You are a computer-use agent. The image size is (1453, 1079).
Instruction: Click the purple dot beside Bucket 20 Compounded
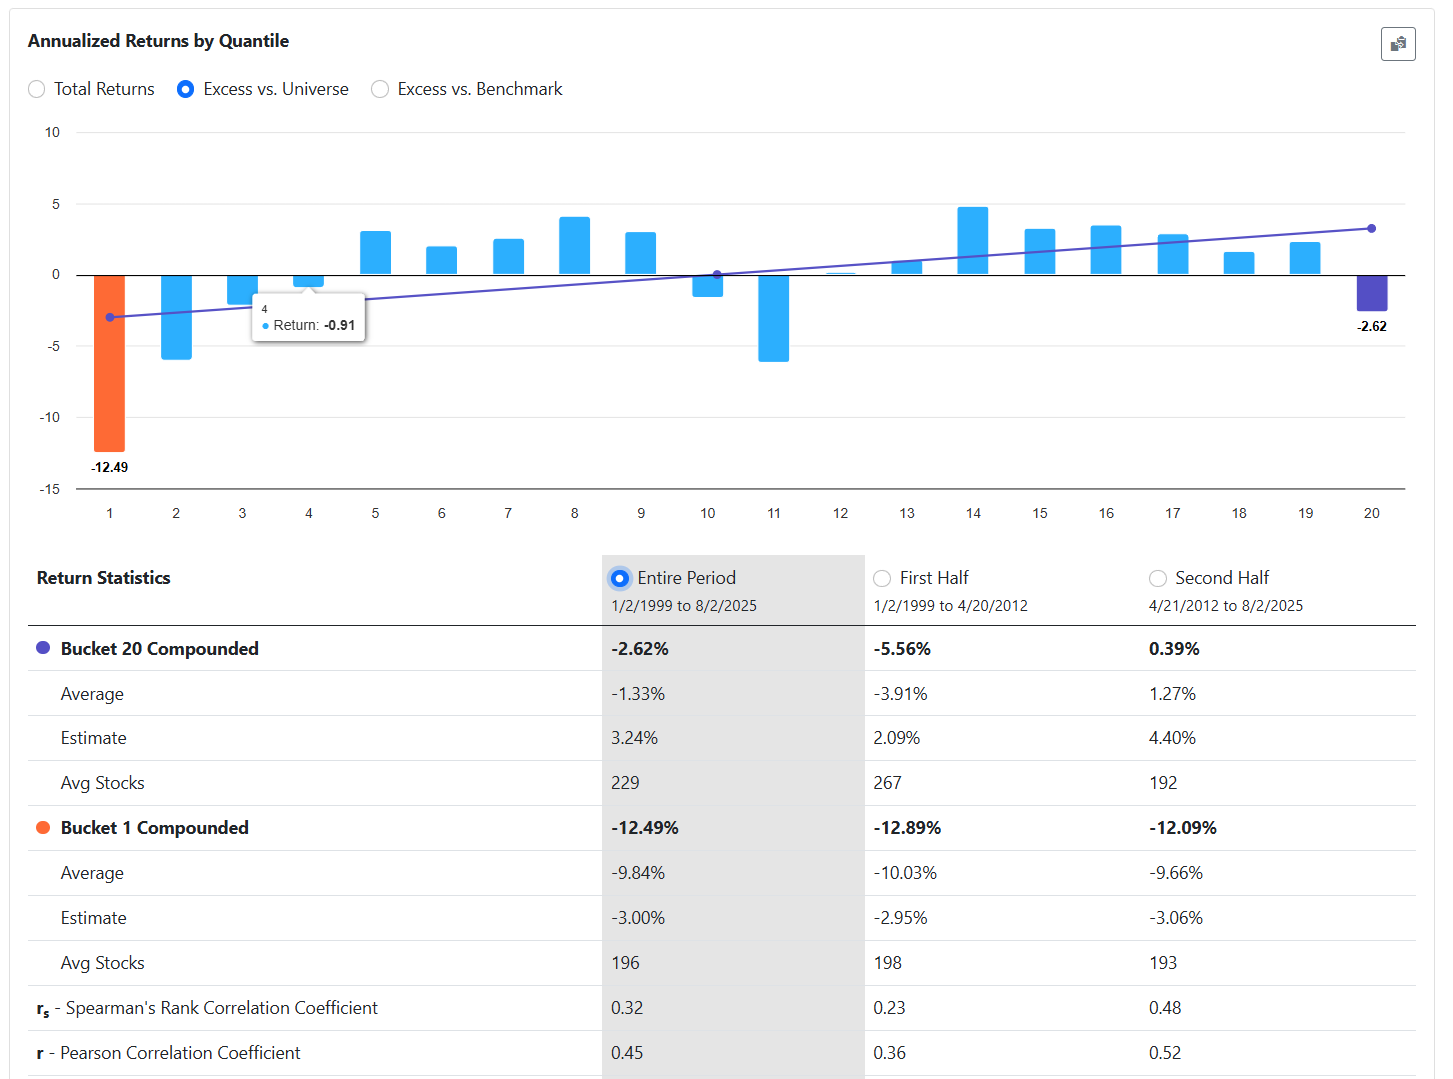pos(43,648)
